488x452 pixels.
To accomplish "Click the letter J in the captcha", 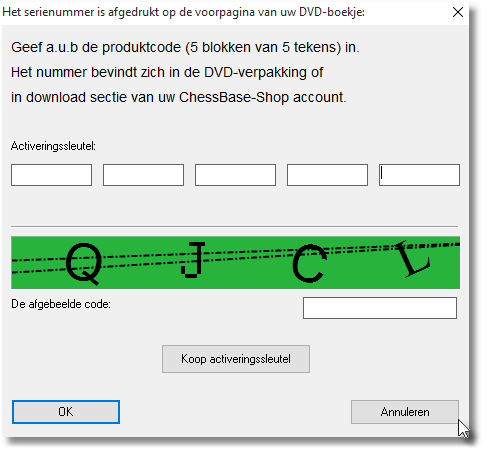I will tap(193, 260).
